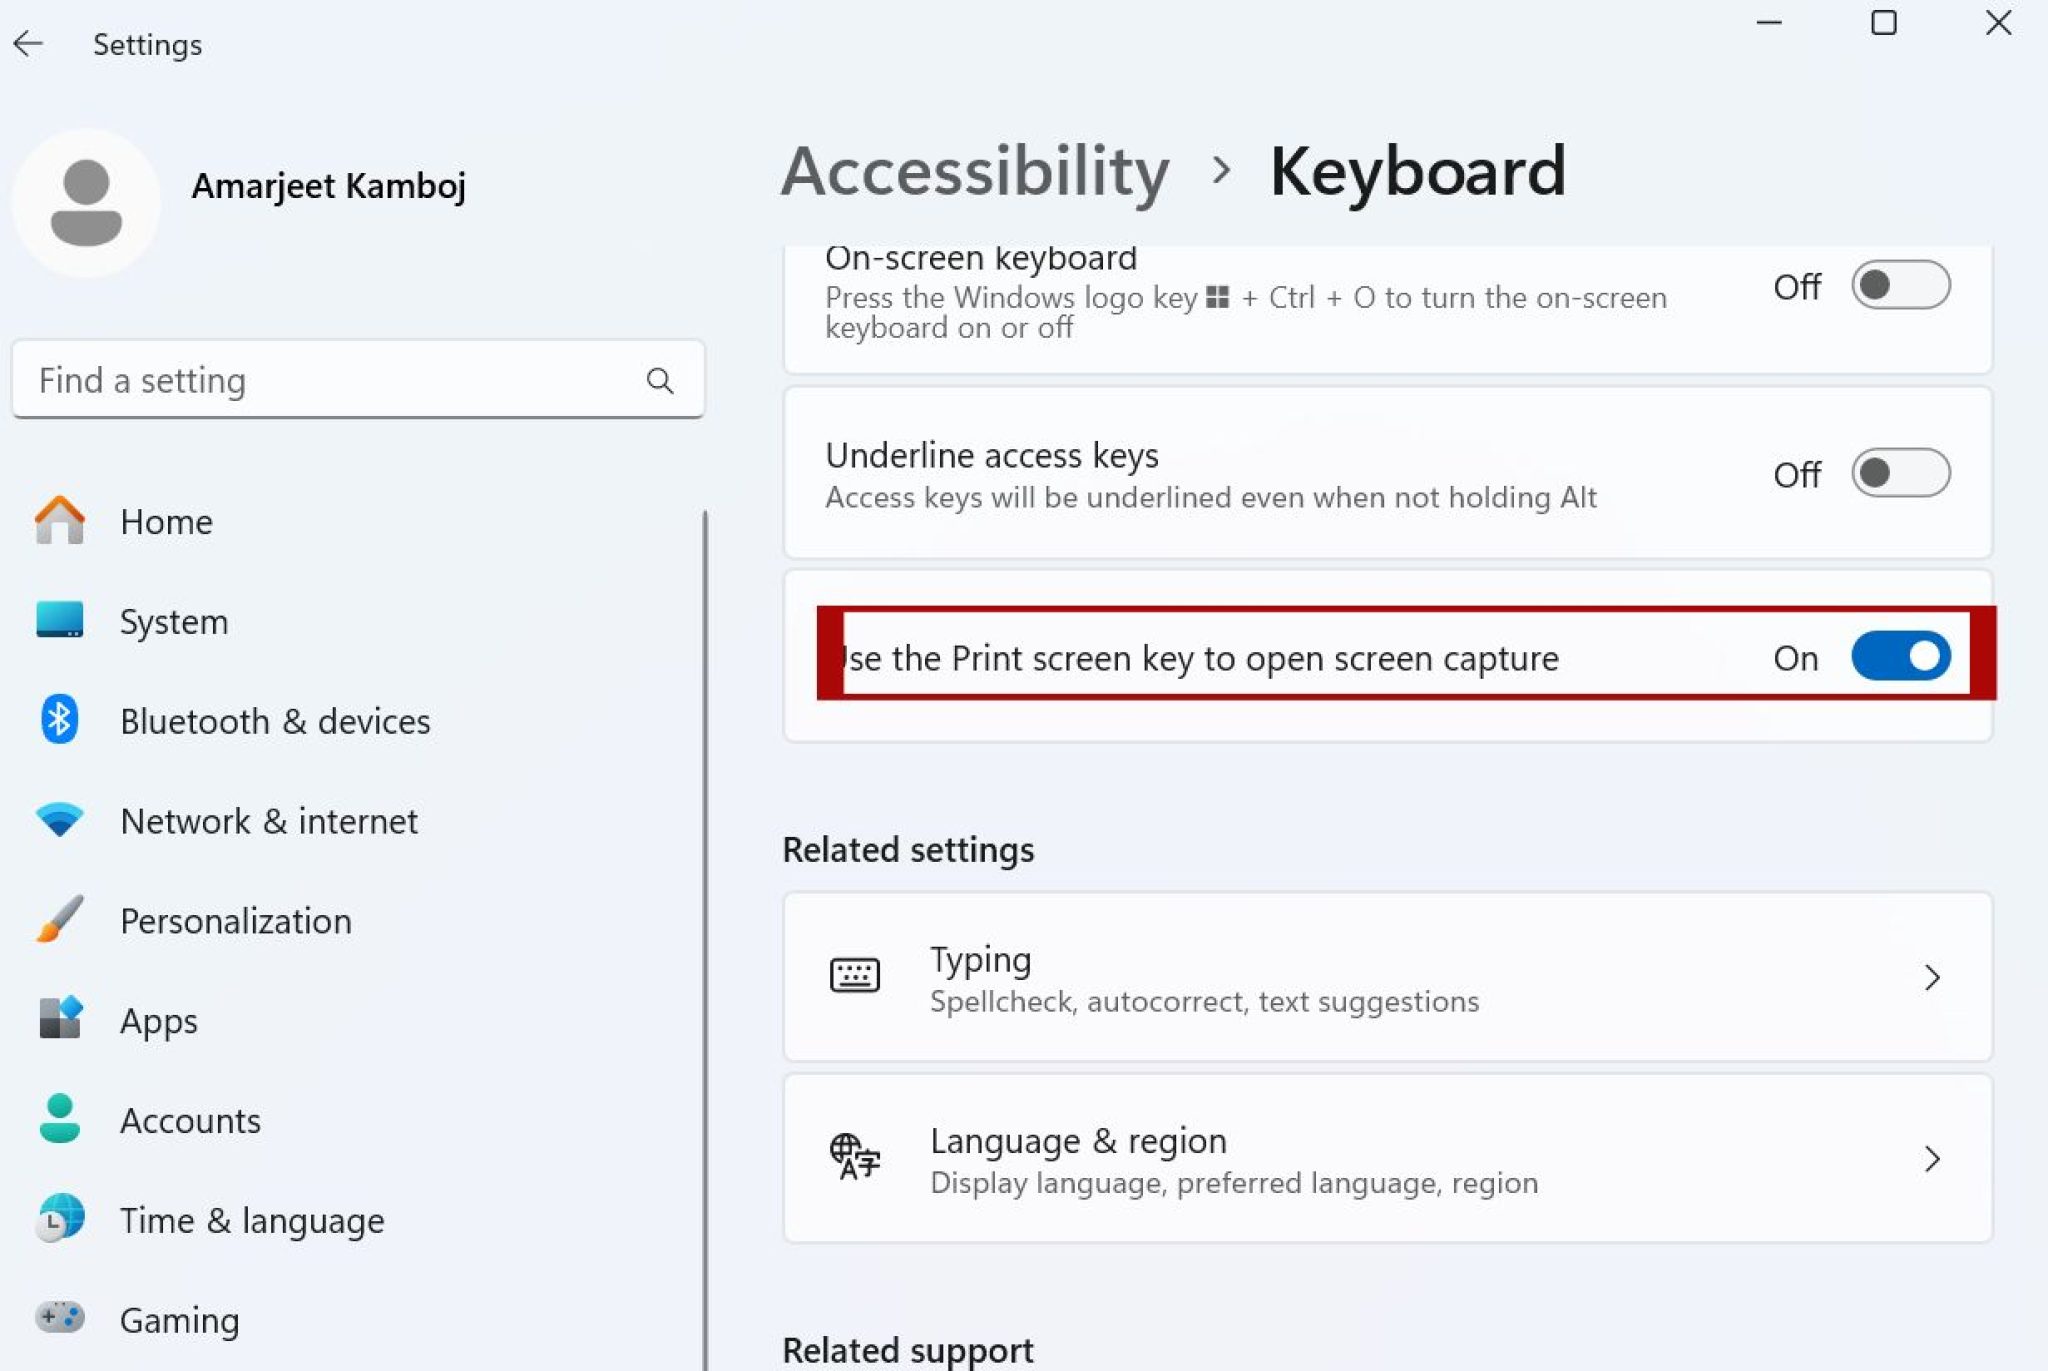Screen dimensions: 2048x1371
Task: Click inside the Find a setting search box
Action: pos(300,380)
